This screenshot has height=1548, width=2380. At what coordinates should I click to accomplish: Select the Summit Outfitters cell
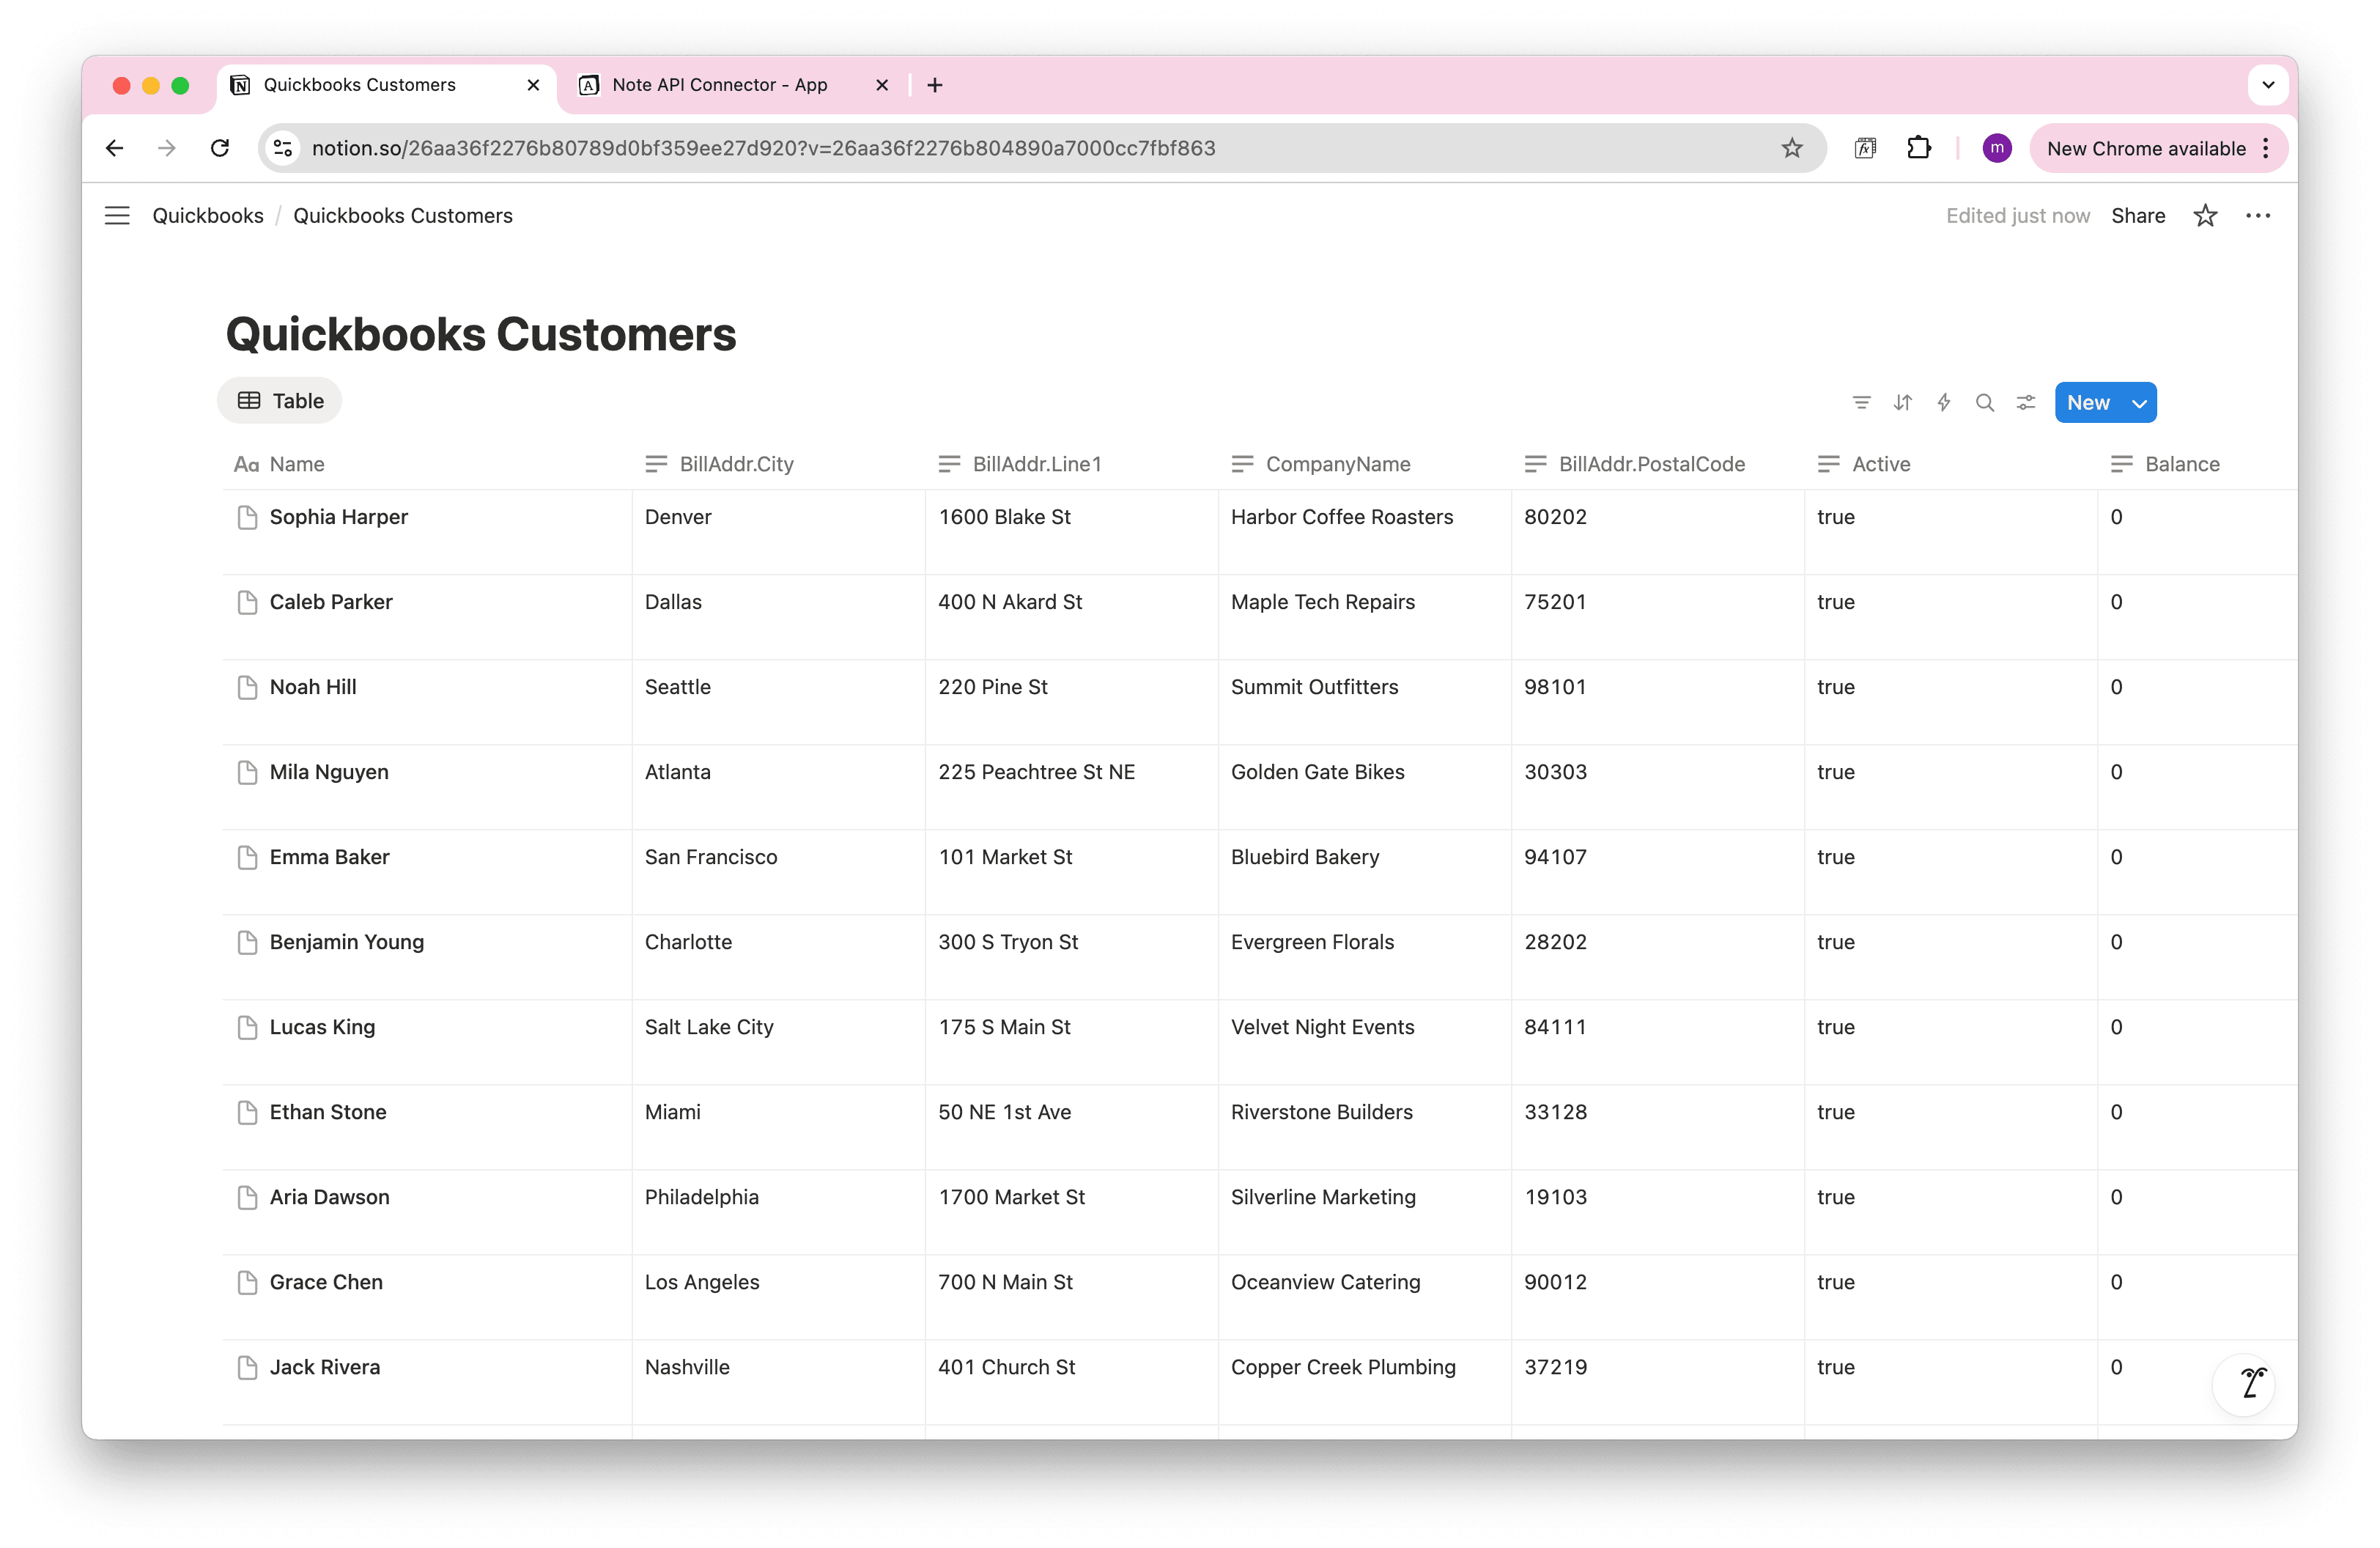click(x=1365, y=702)
